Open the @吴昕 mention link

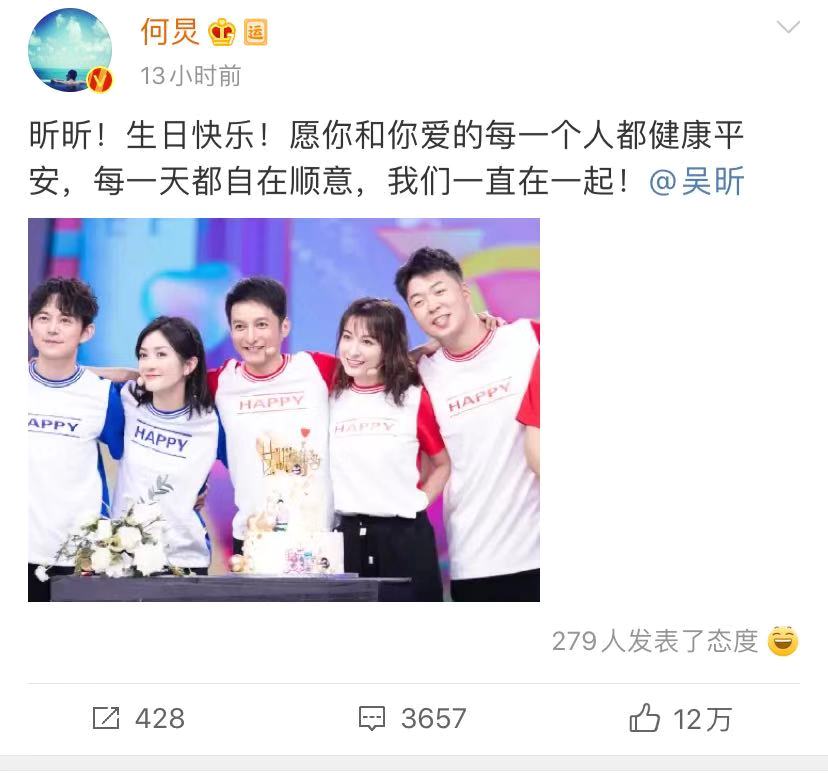coord(697,181)
